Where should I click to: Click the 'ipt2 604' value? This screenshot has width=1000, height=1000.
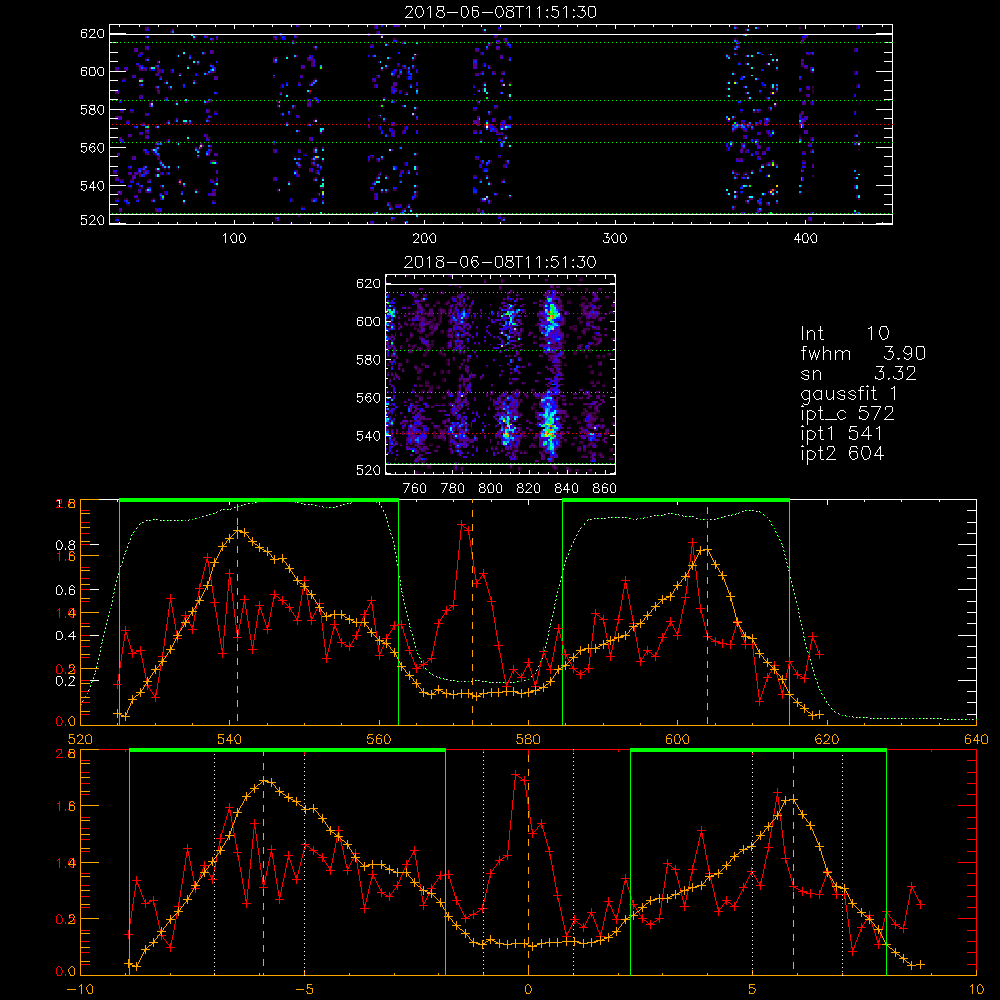[842, 453]
